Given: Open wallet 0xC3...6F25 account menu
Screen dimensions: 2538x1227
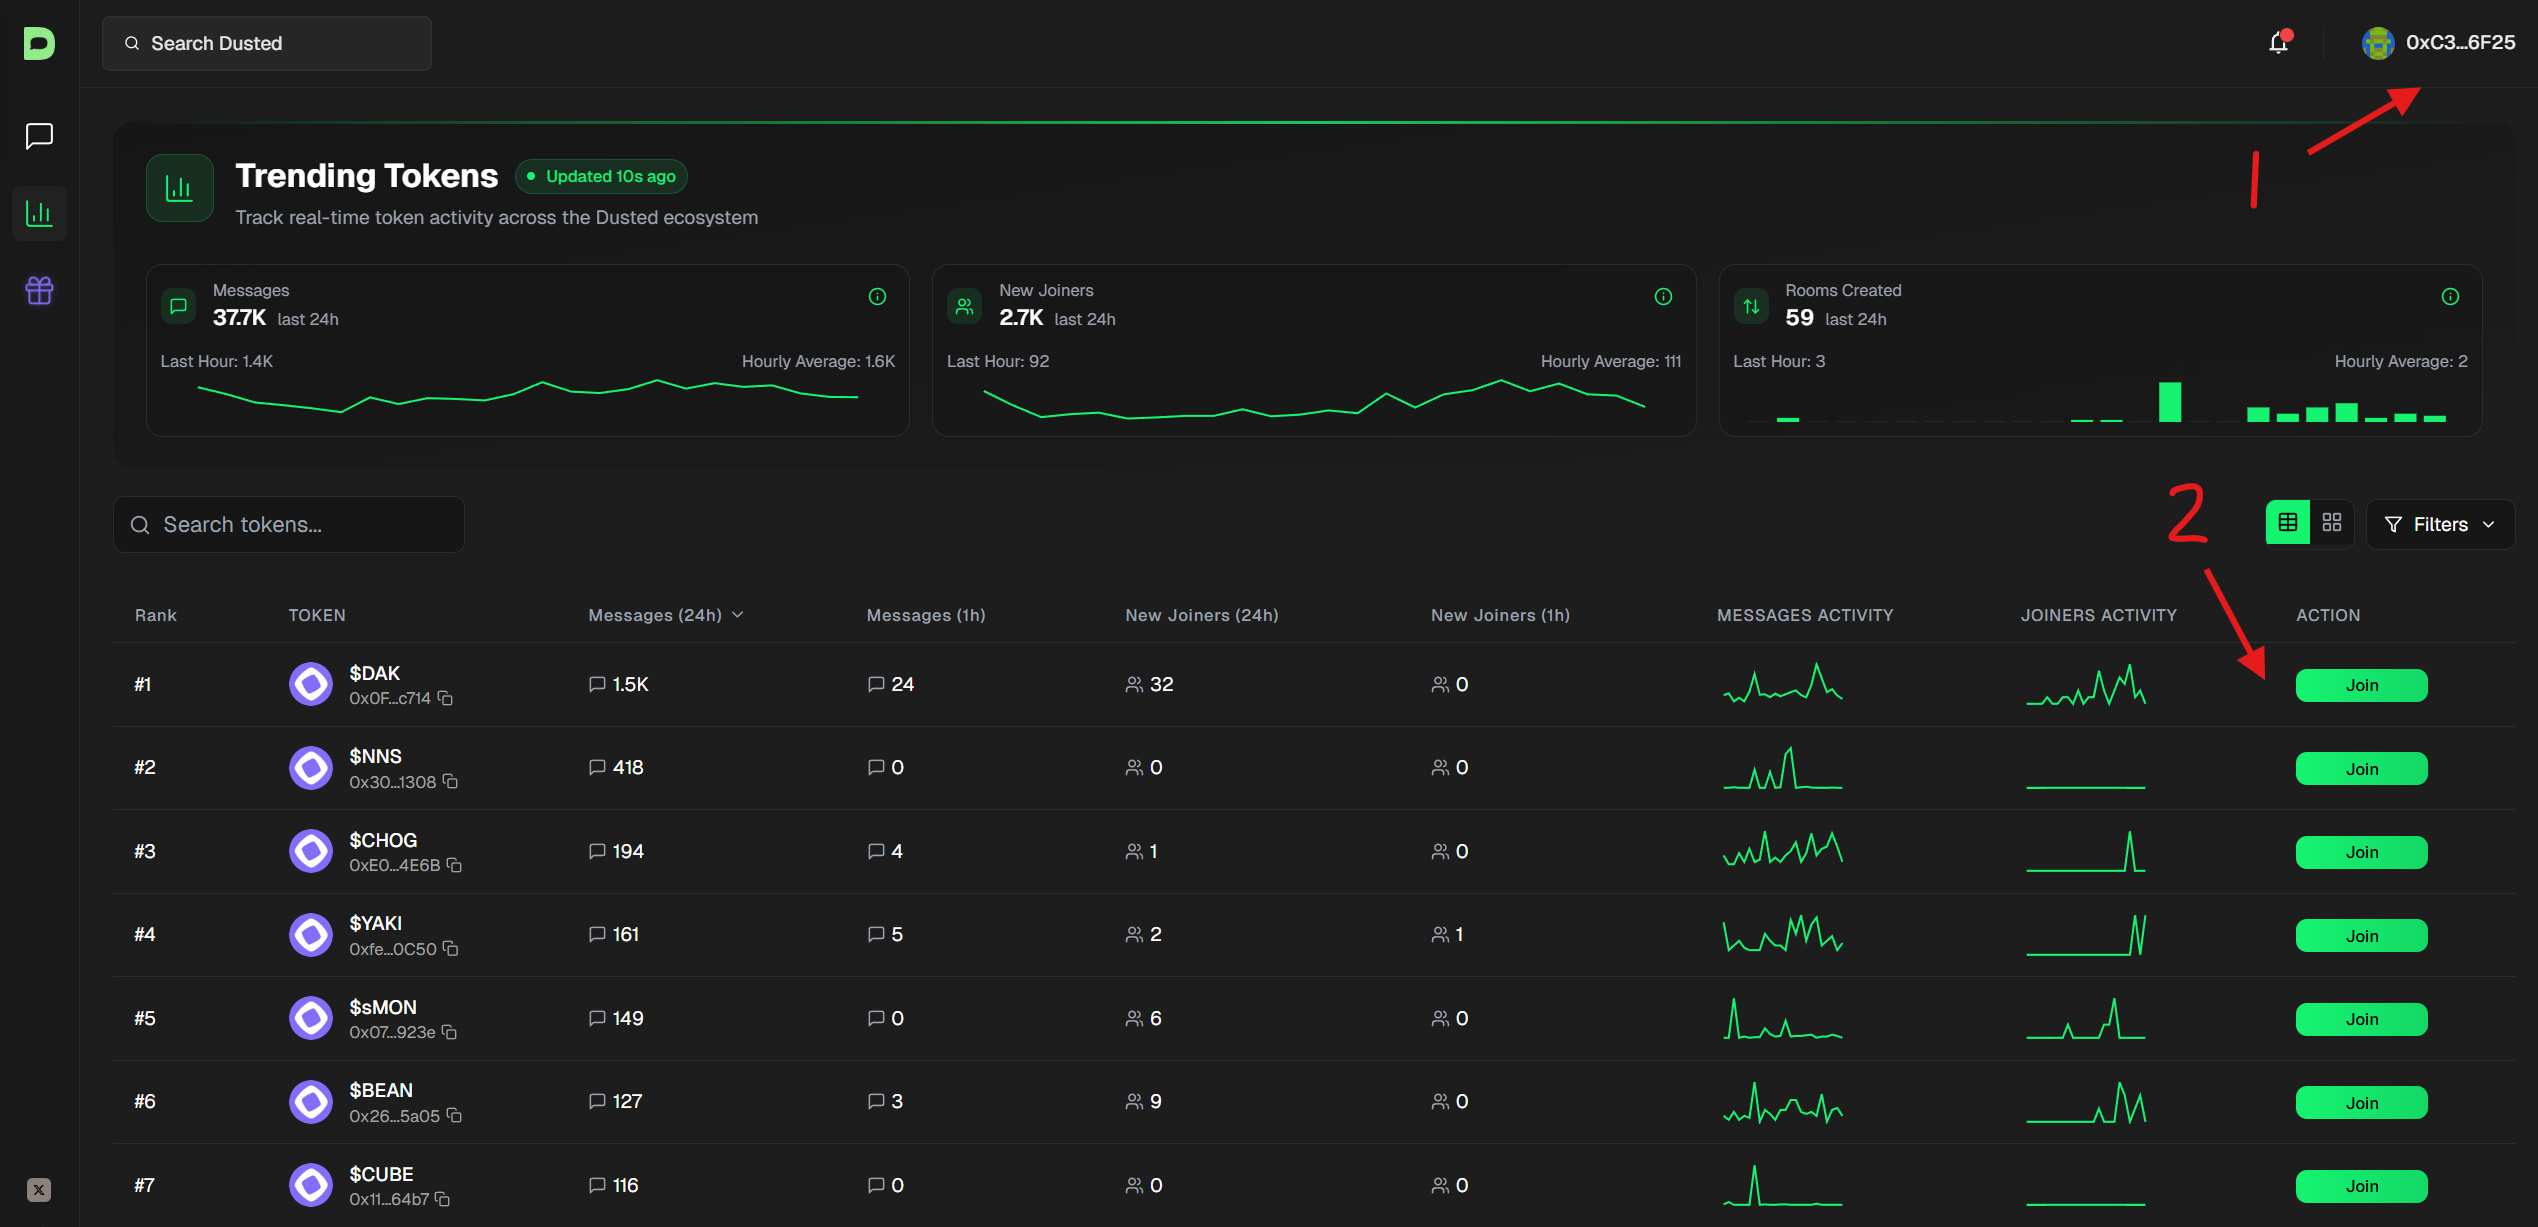Looking at the screenshot, I should tap(2439, 43).
